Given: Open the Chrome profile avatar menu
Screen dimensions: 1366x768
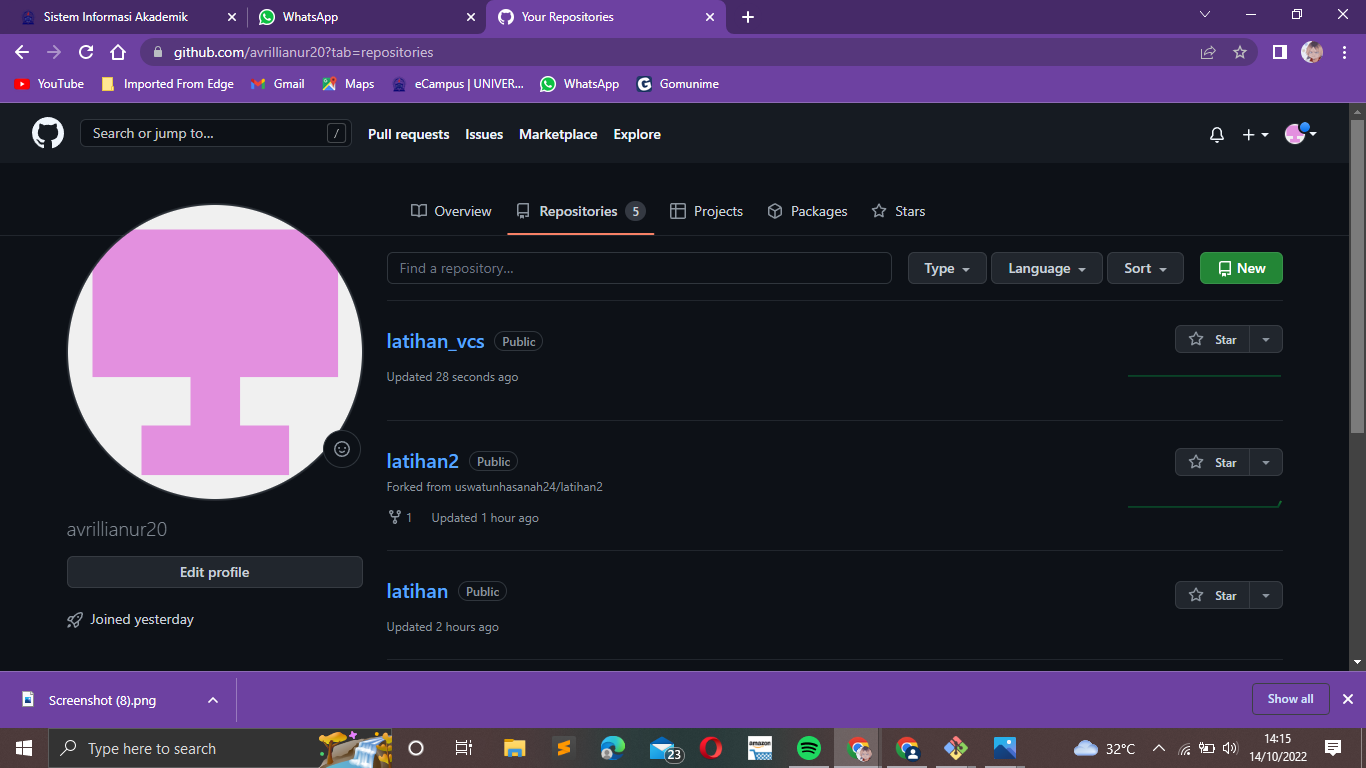Looking at the screenshot, I should tap(1313, 51).
